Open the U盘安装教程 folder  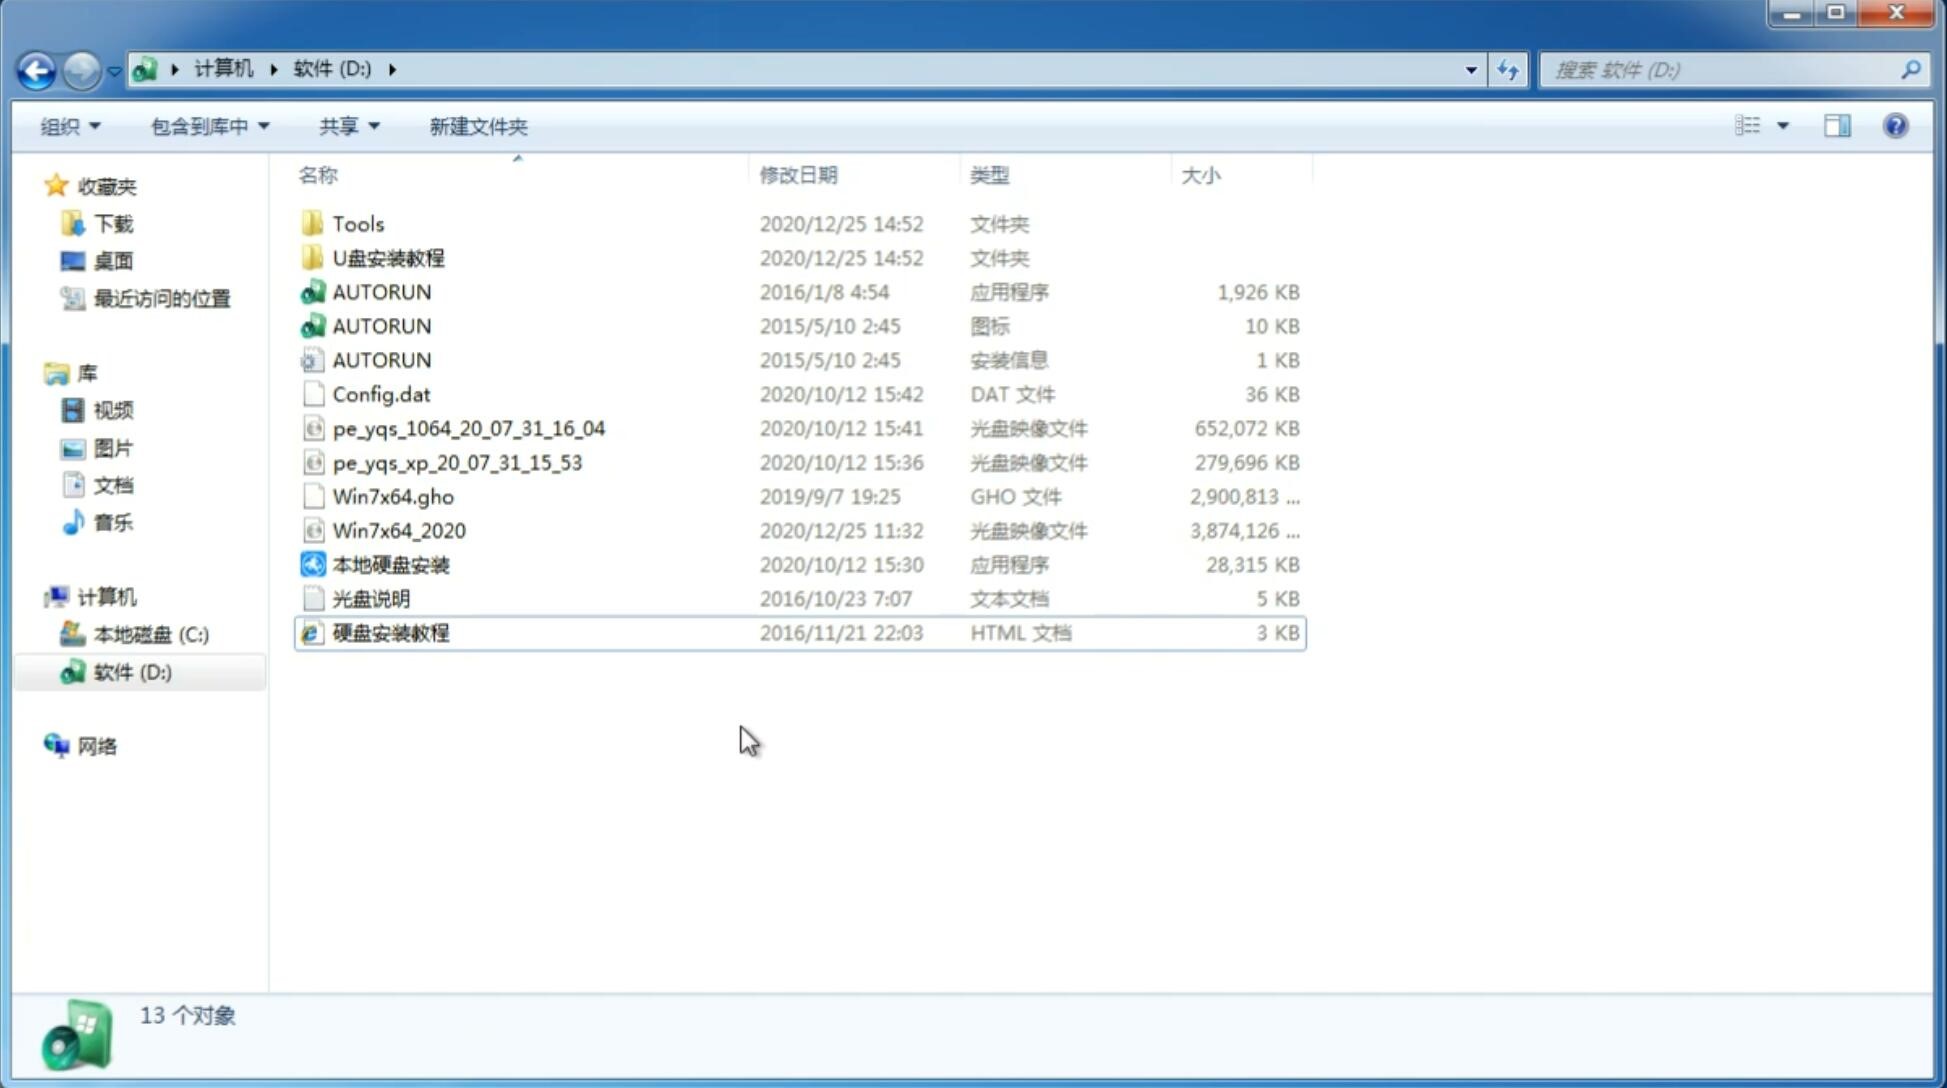coord(388,257)
